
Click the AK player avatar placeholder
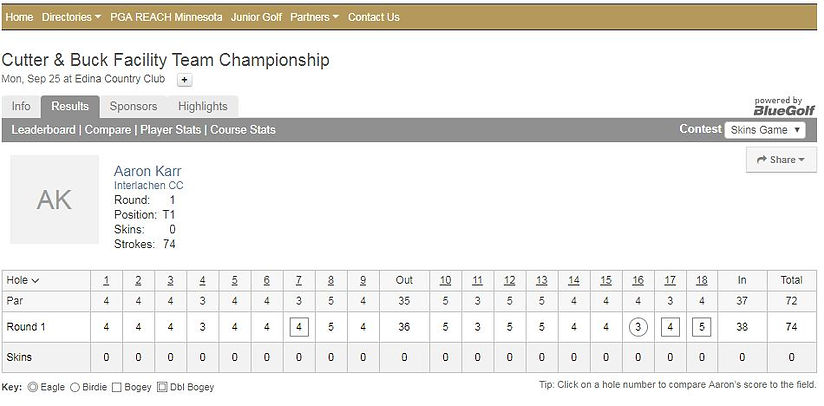pos(55,200)
